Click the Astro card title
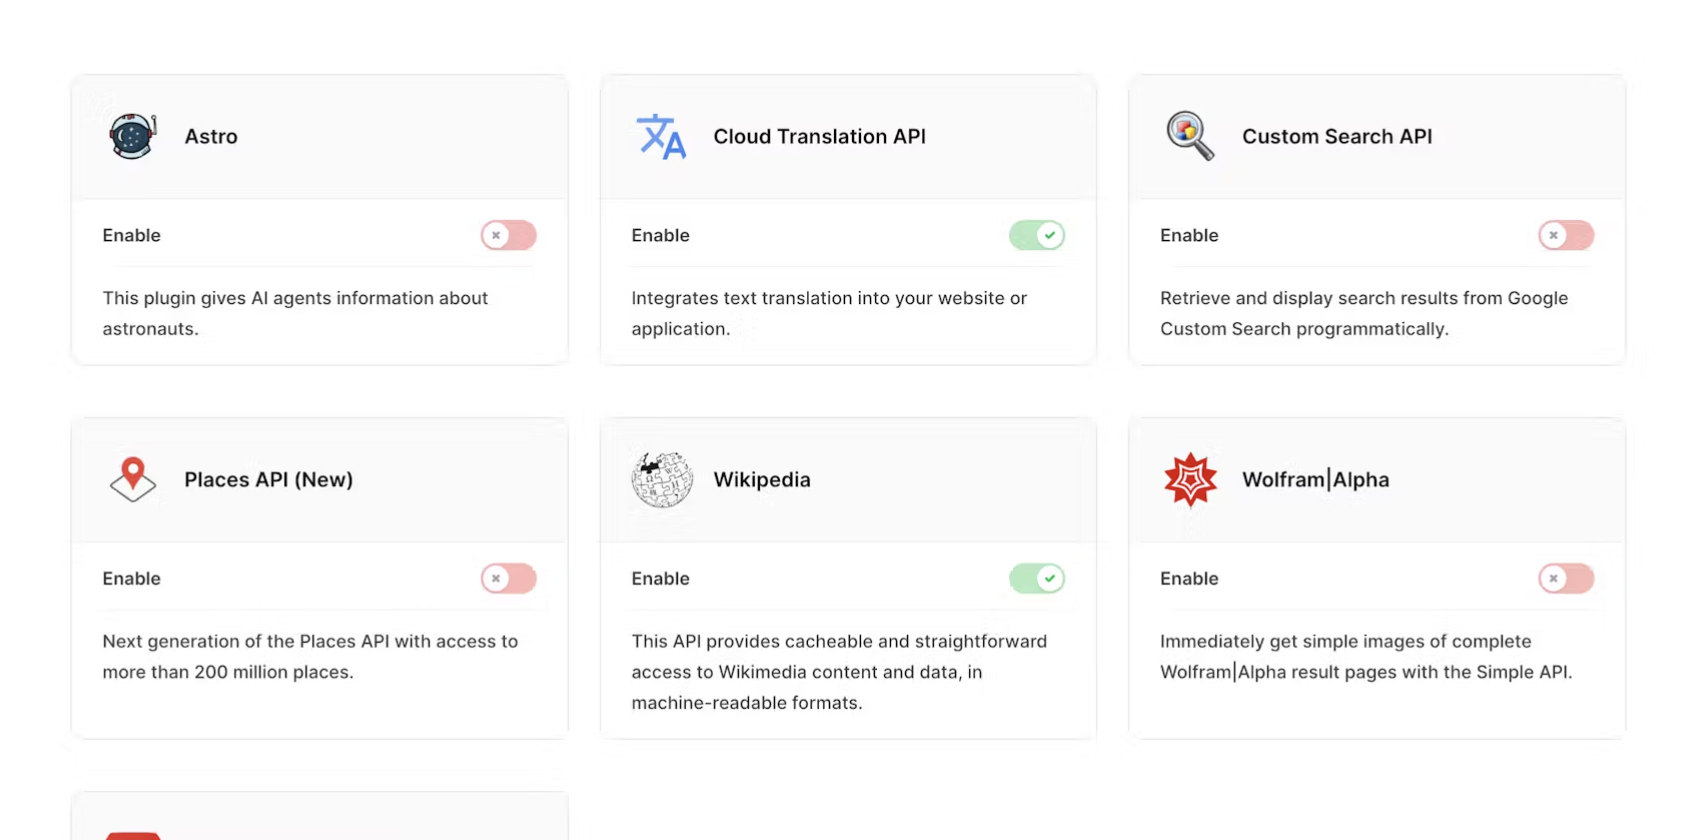1692x840 pixels. (x=211, y=136)
